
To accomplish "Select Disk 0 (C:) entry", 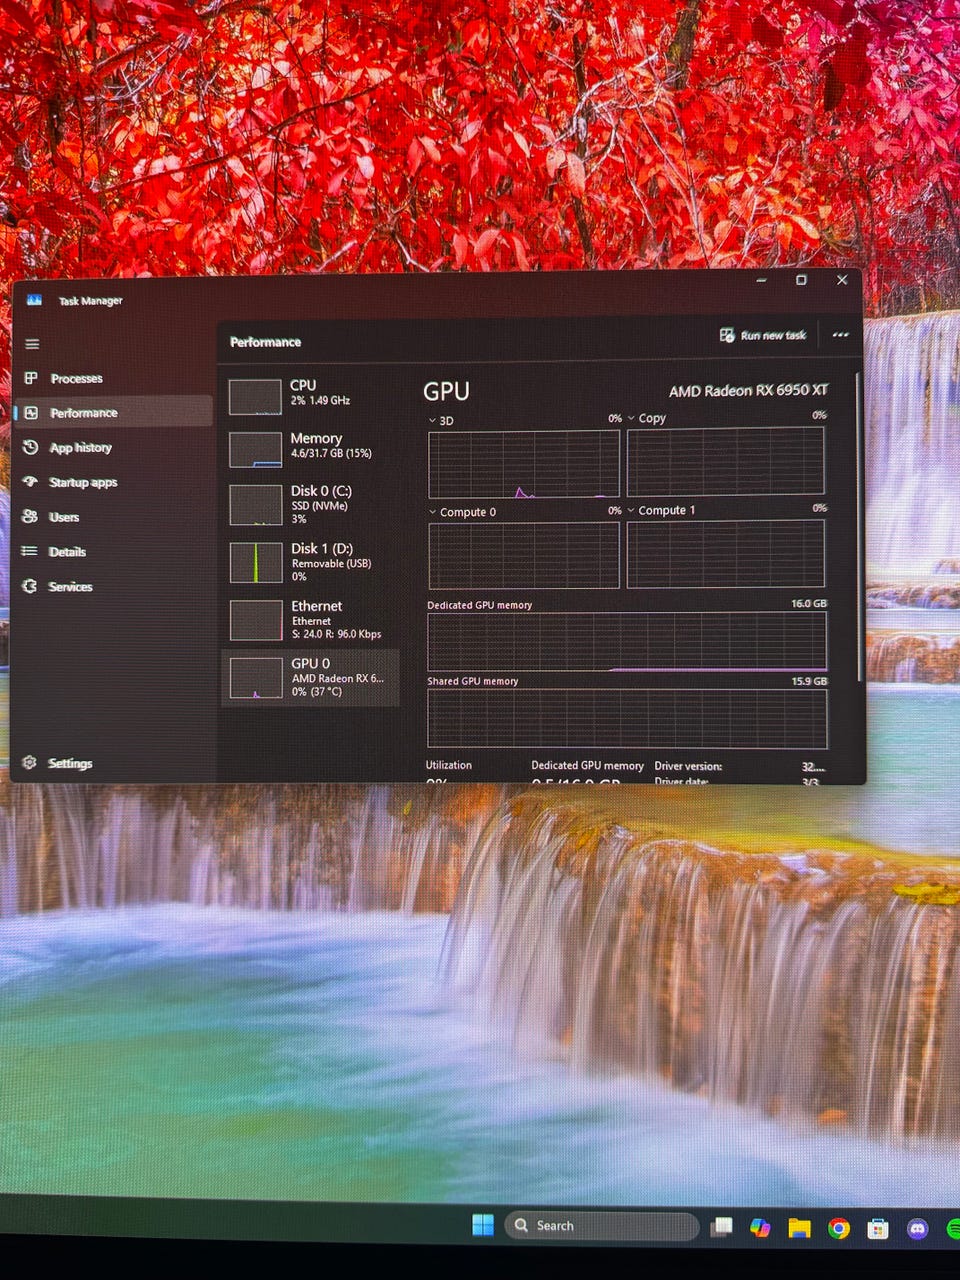I will (x=310, y=504).
